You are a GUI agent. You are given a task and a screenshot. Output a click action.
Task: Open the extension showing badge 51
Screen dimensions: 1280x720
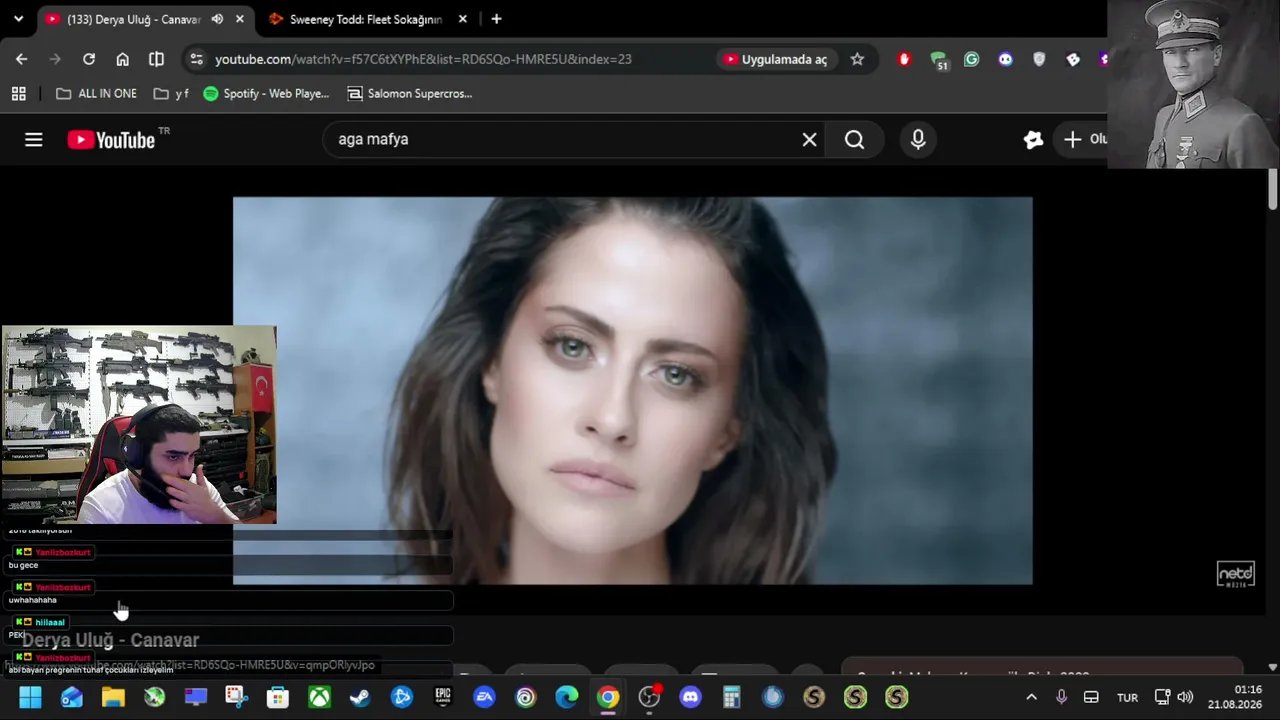click(938, 60)
